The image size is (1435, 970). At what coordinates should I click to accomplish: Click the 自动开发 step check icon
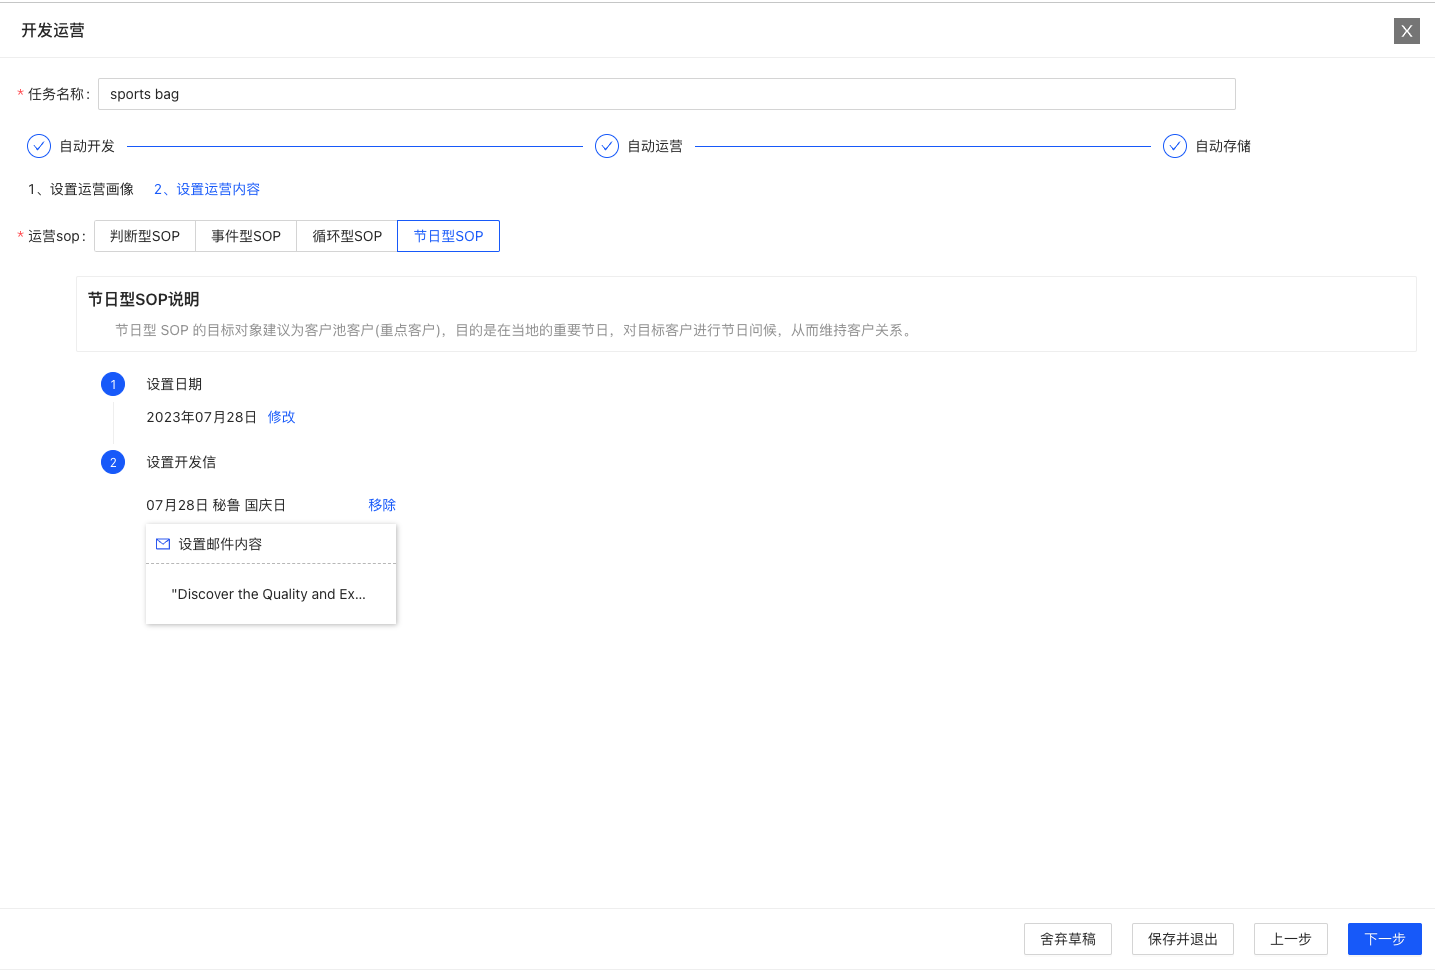pyautogui.click(x=39, y=146)
